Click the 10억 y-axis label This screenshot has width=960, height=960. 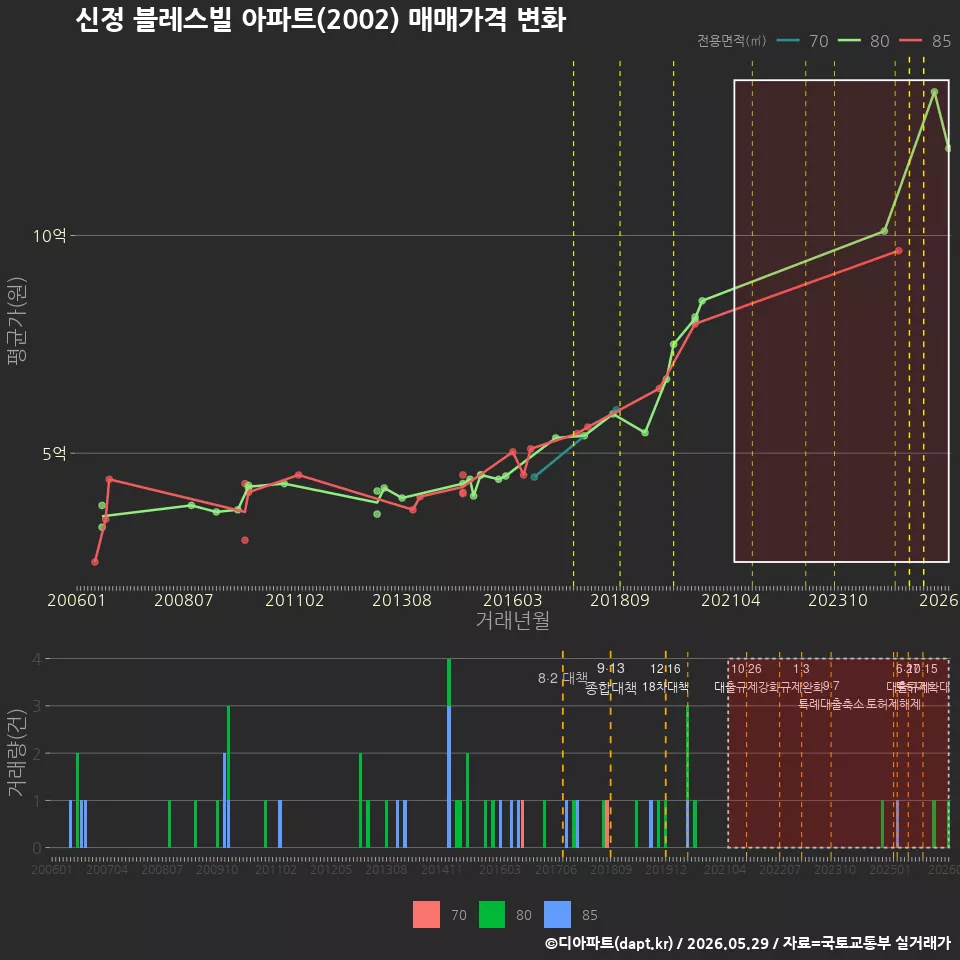(x=50, y=236)
